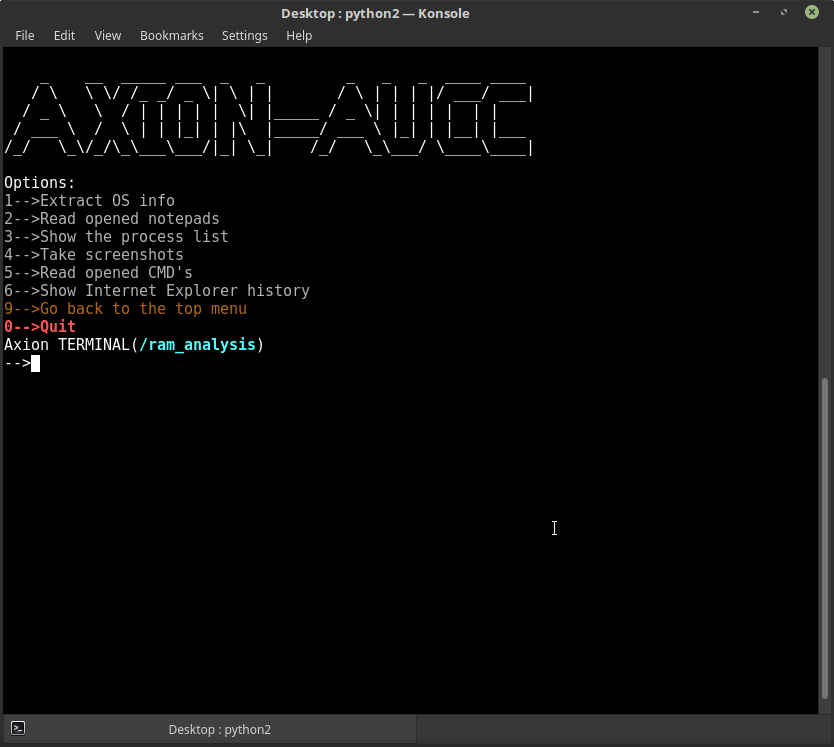Click the red '0-->Quit' line

pos(40,327)
